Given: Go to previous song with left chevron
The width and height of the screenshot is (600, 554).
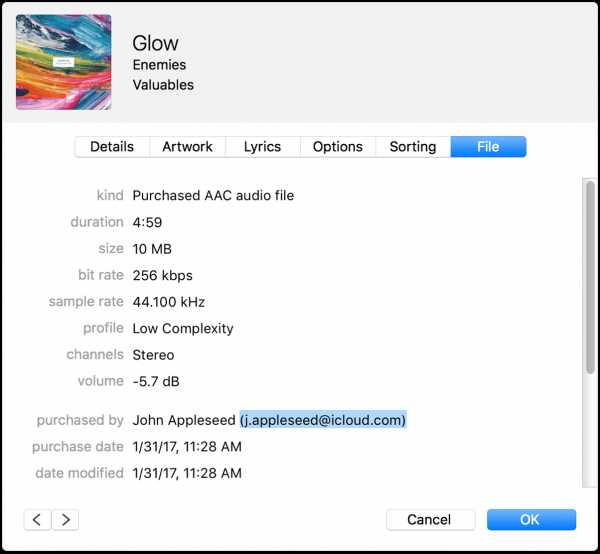Looking at the screenshot, I should [x=37, y=519].
